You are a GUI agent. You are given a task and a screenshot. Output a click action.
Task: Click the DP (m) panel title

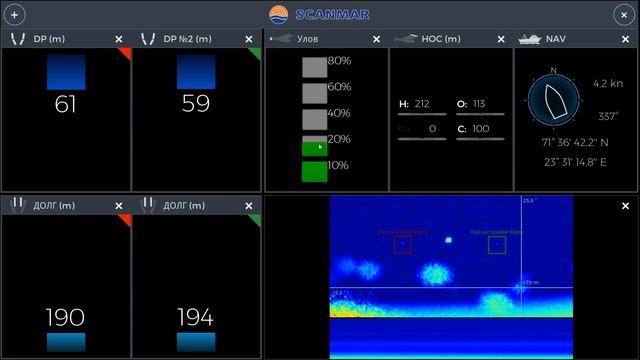(x=49, y=39)
